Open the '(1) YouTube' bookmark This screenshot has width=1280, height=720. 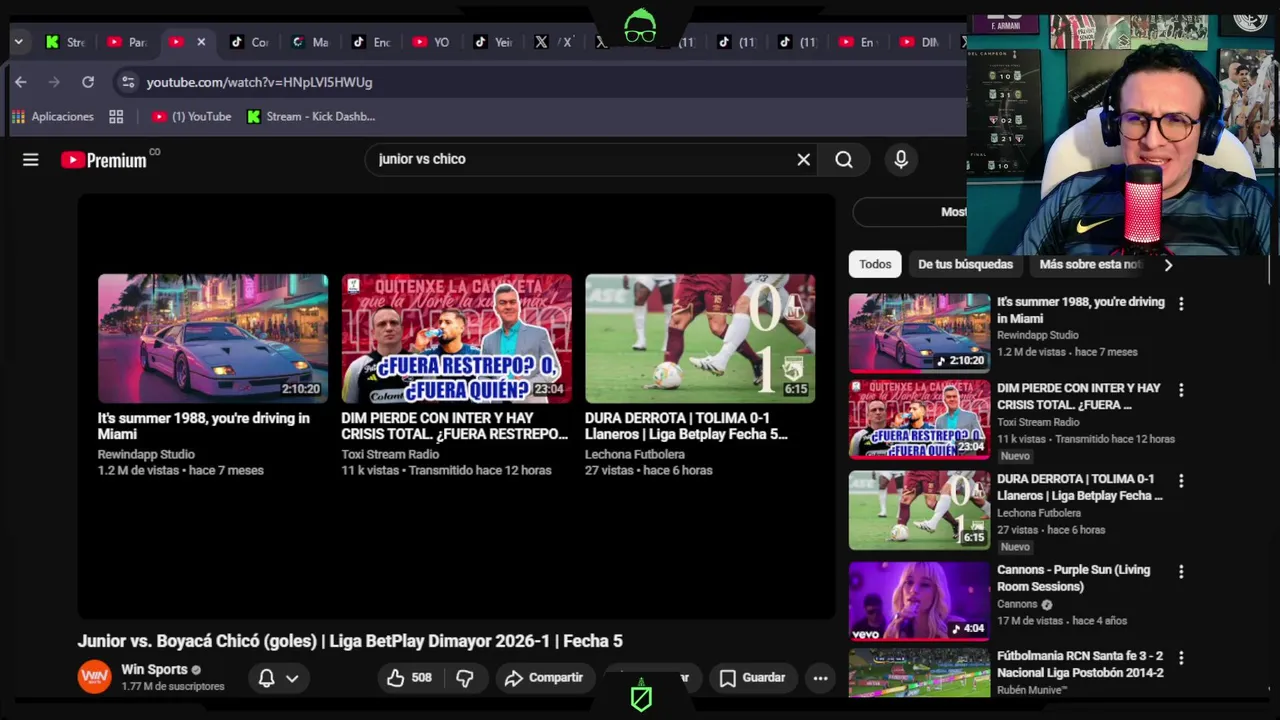[191, 117]
